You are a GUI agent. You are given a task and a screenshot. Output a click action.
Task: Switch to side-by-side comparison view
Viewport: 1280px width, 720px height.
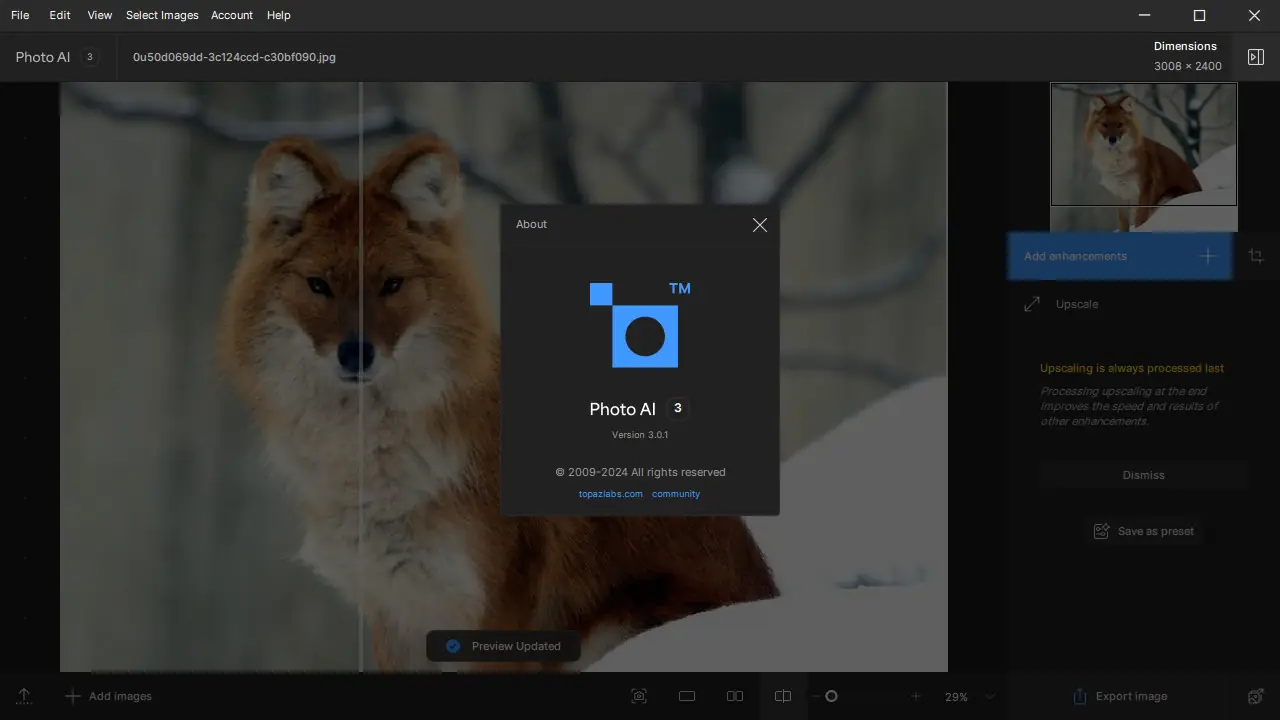[x=735, y=696]
